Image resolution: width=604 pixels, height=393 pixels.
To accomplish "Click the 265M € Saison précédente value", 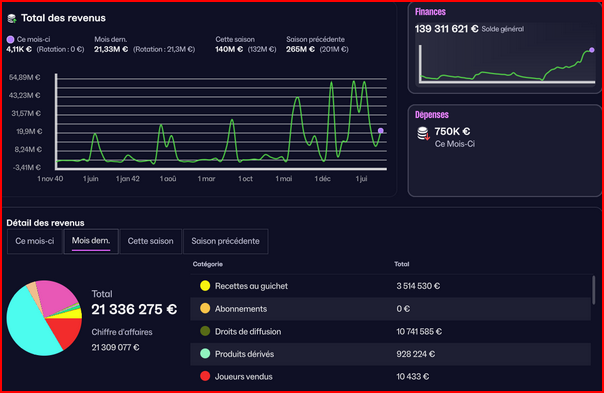I will [x=300, y=49].
